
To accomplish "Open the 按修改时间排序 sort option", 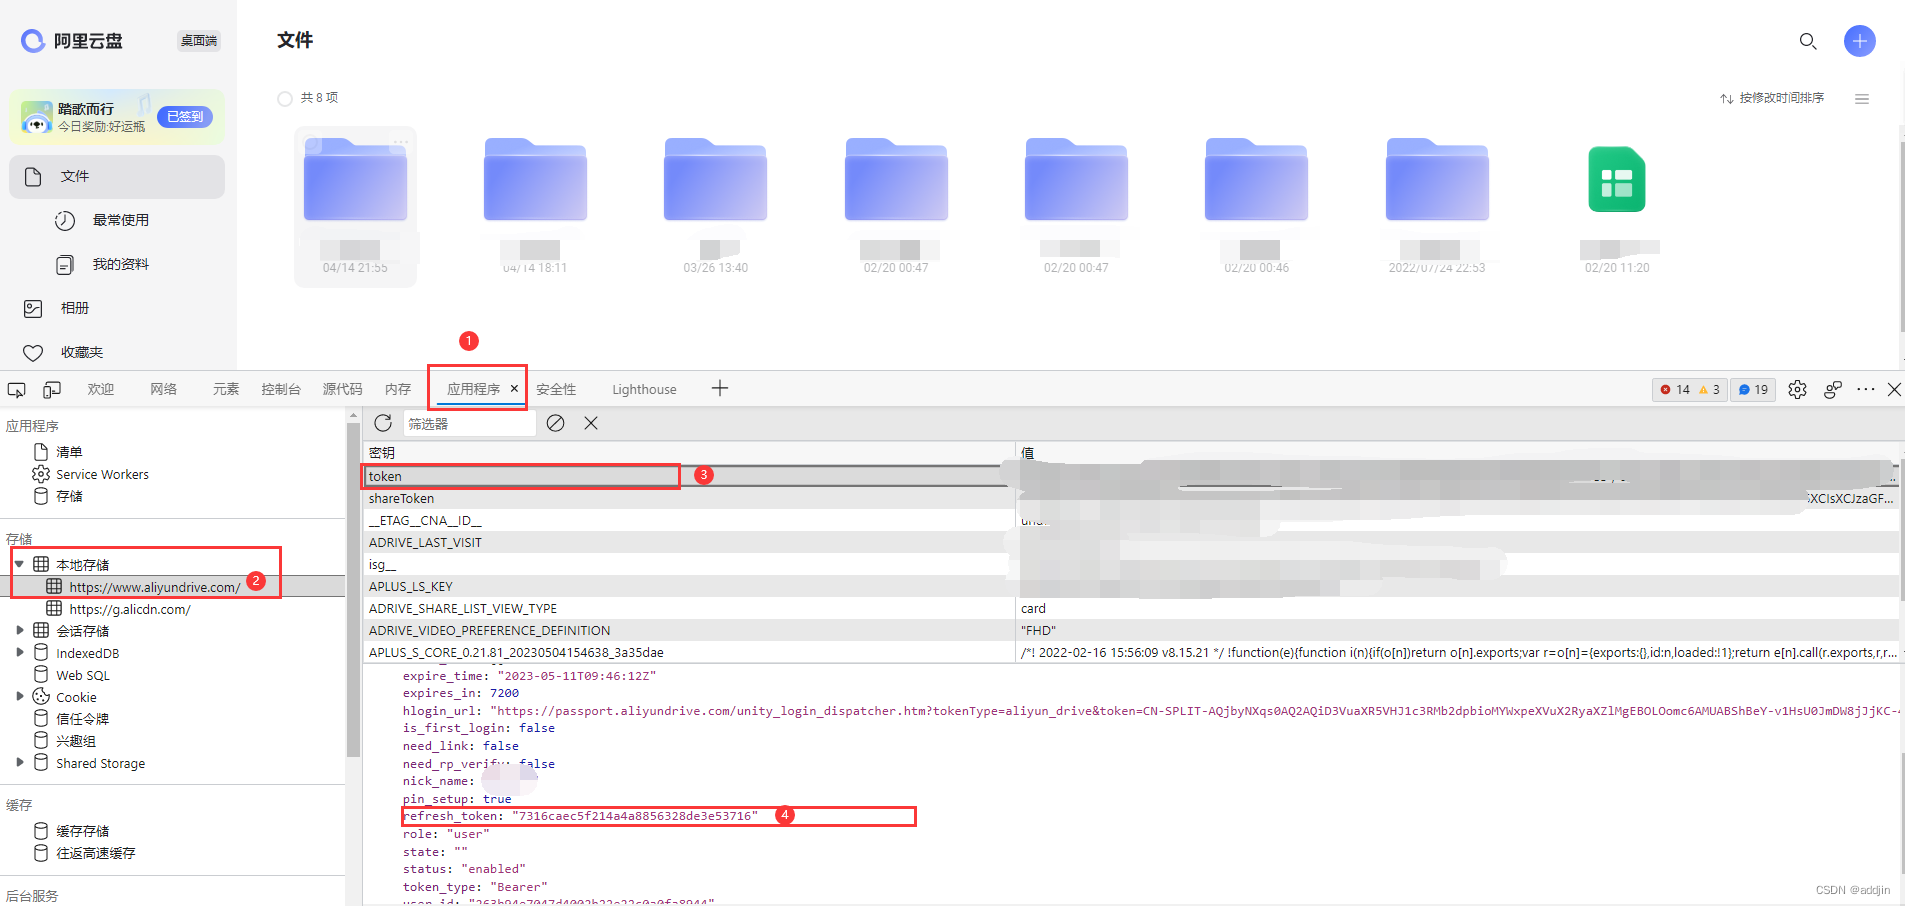I will (x=1772, y=98).
